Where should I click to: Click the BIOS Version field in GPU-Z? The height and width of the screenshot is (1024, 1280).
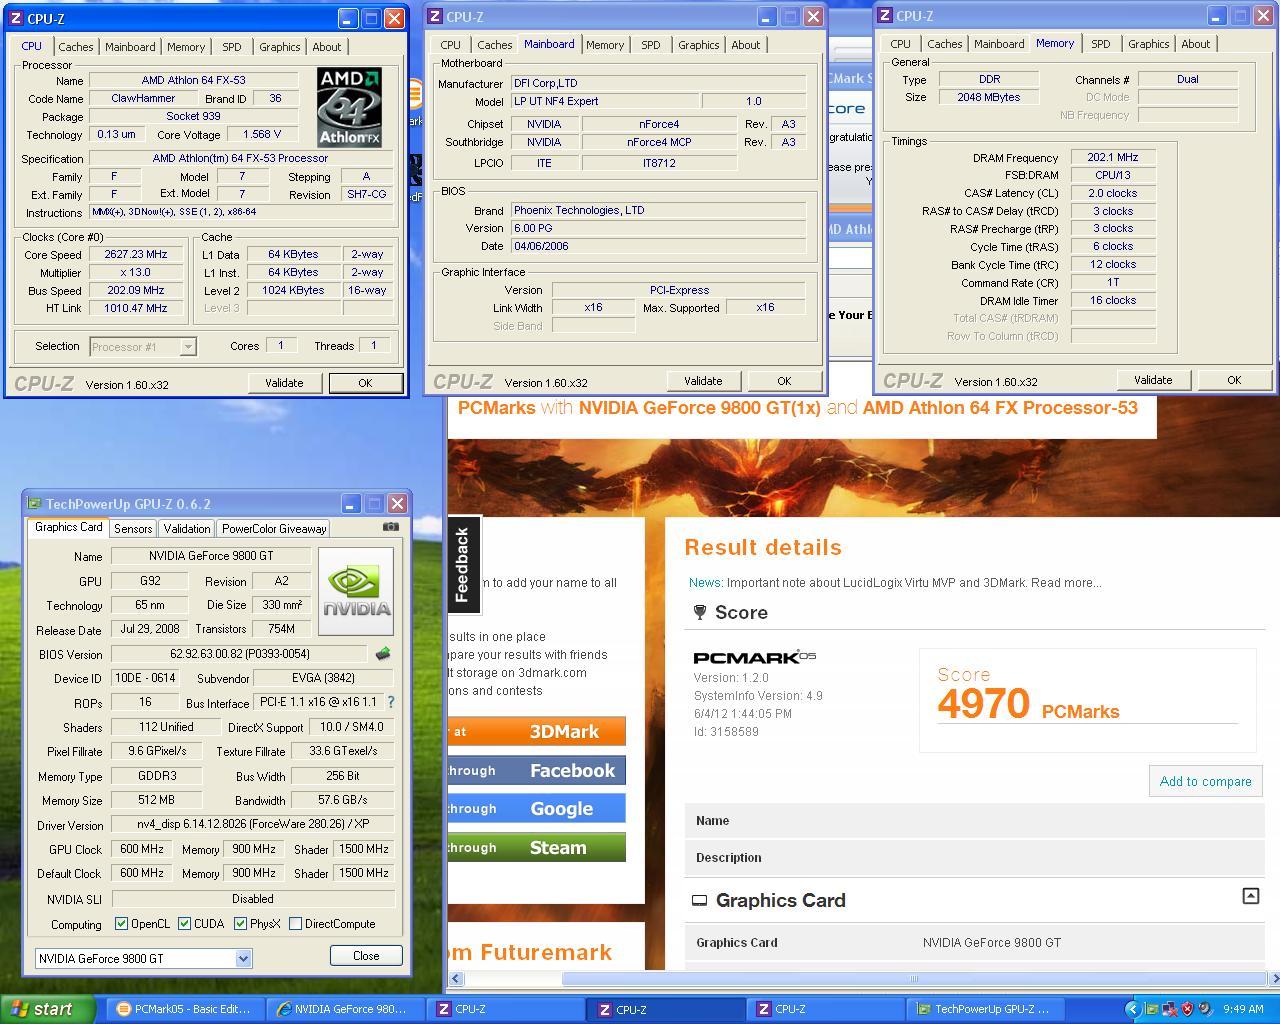click(240, 654)
